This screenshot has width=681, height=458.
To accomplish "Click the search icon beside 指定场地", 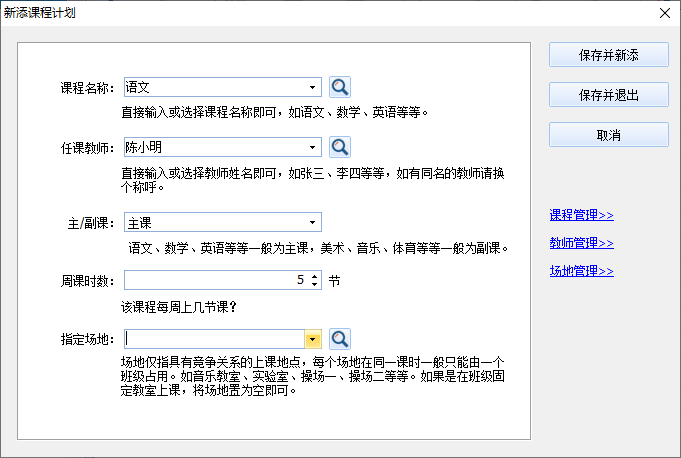I will 340,339.
